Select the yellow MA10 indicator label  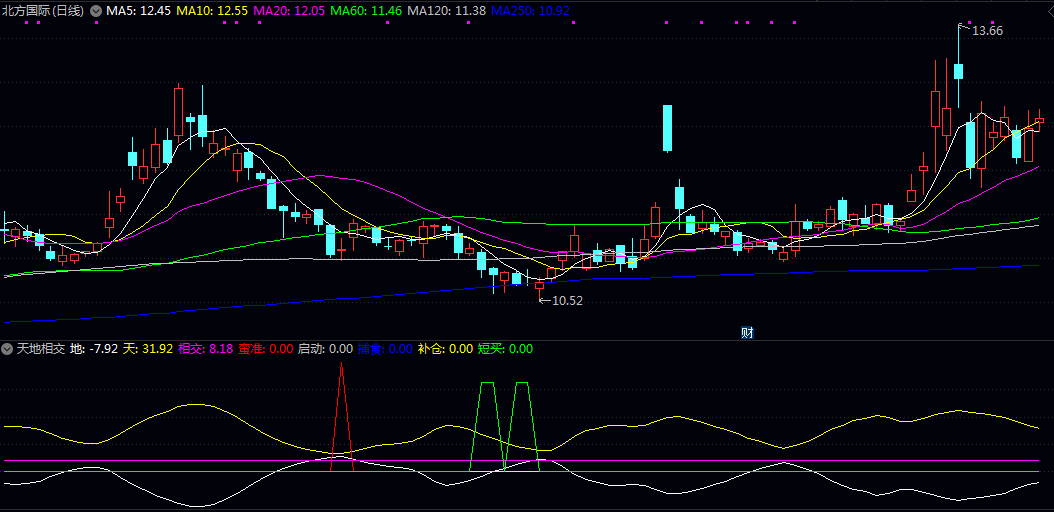pos(211,10)
